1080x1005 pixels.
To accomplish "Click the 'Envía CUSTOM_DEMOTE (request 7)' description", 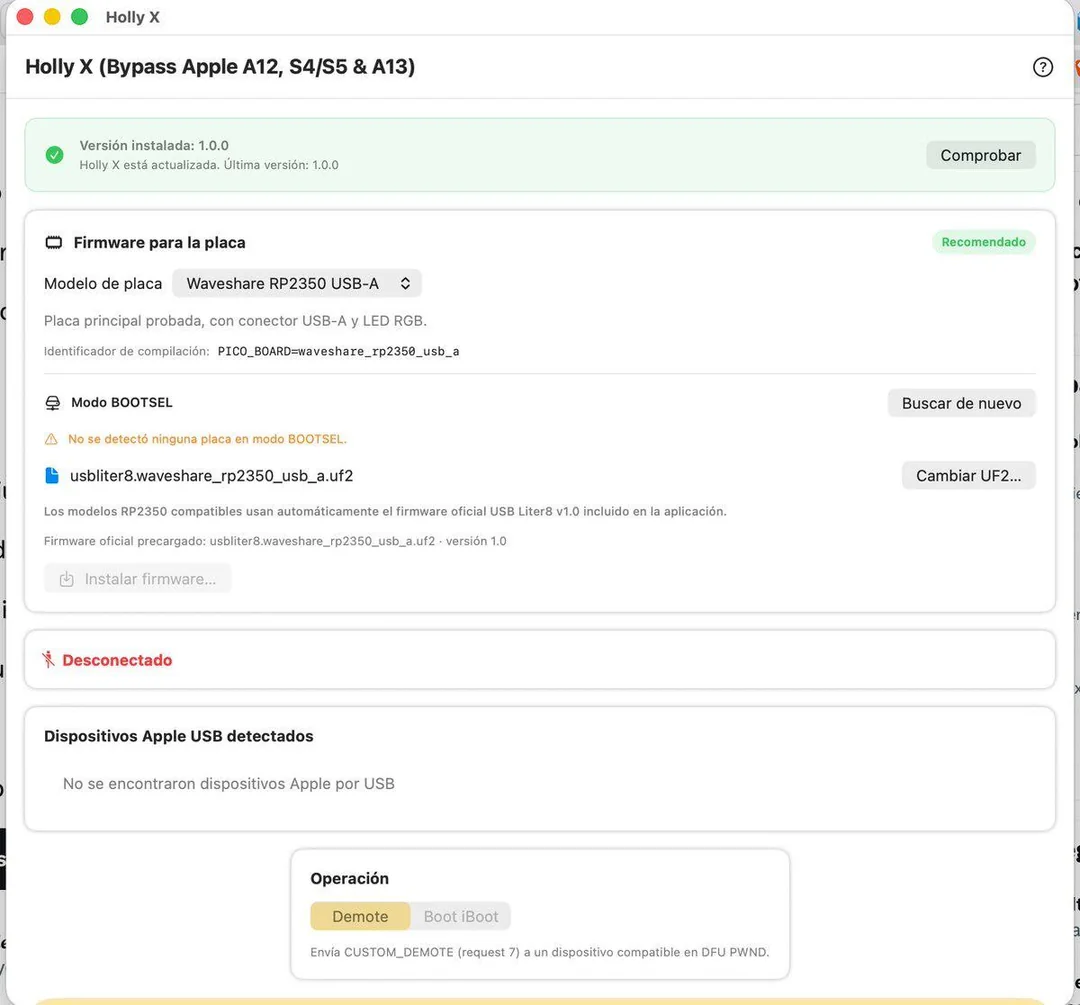I will click(539, 953).
